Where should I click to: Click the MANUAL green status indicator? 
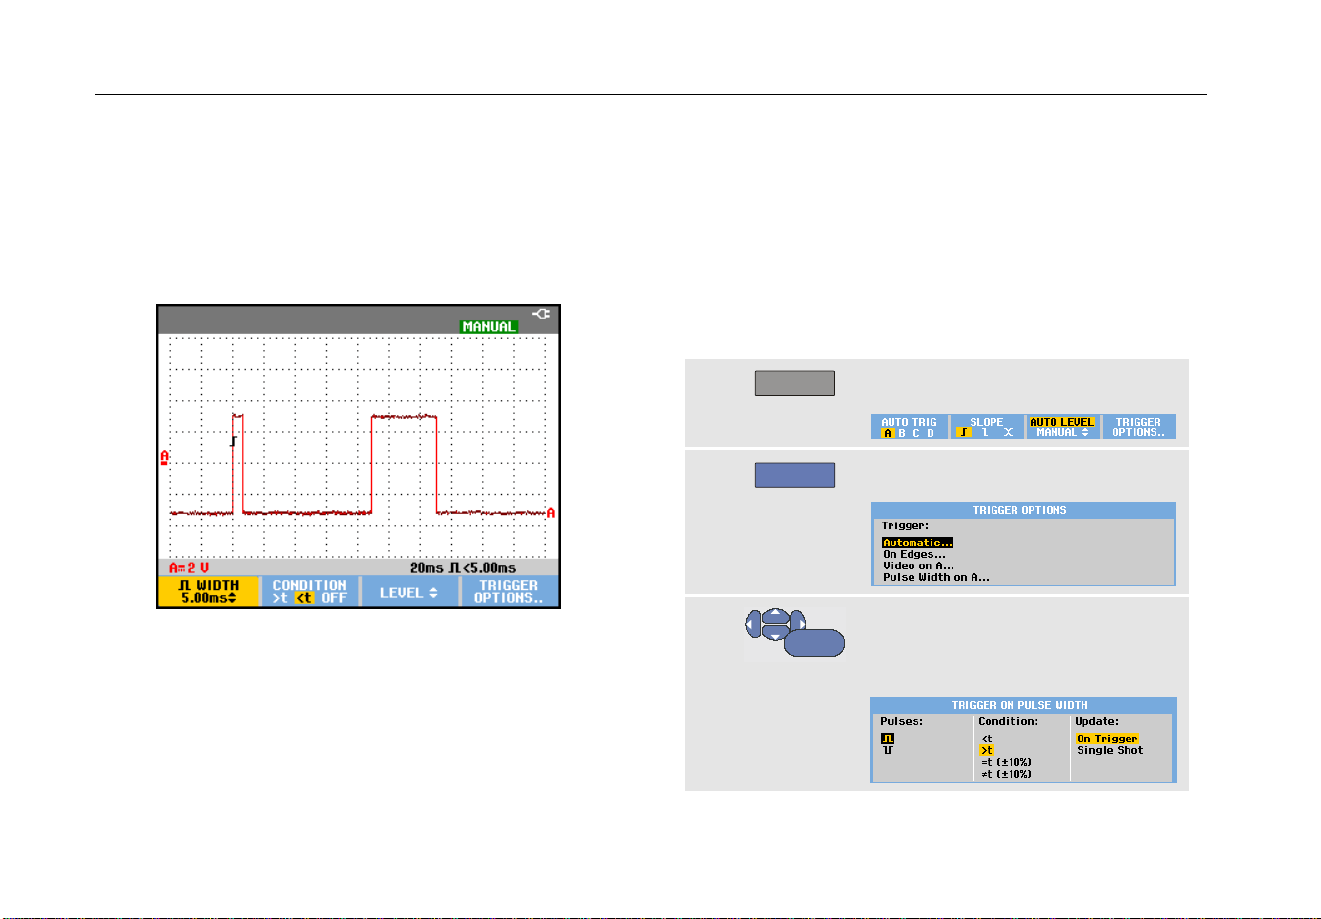(489, 326)
